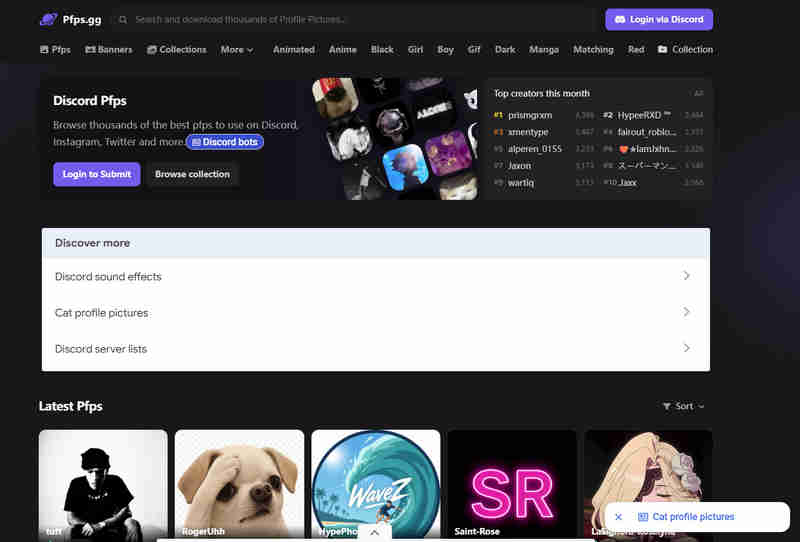Select the Gif tag

coord(474,50)
